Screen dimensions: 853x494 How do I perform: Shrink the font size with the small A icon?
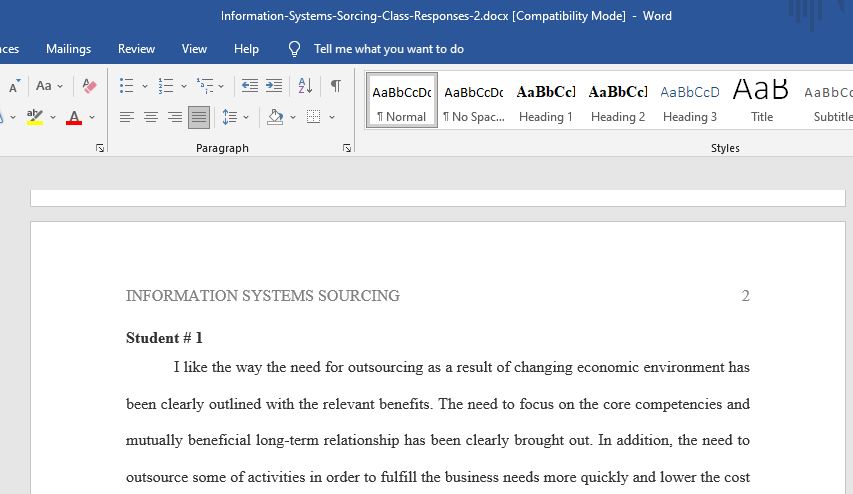(x=14, y=86)
